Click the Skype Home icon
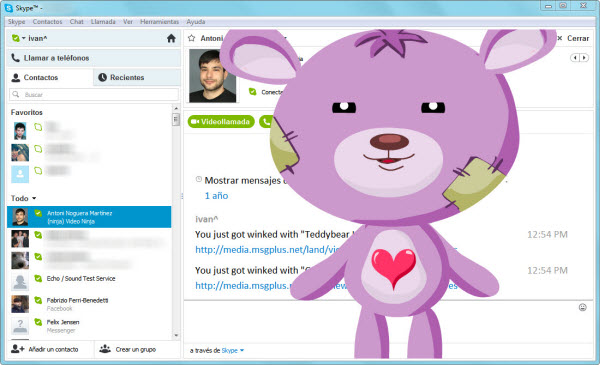This screenshot has height=365, width=600. pos(171,38)
